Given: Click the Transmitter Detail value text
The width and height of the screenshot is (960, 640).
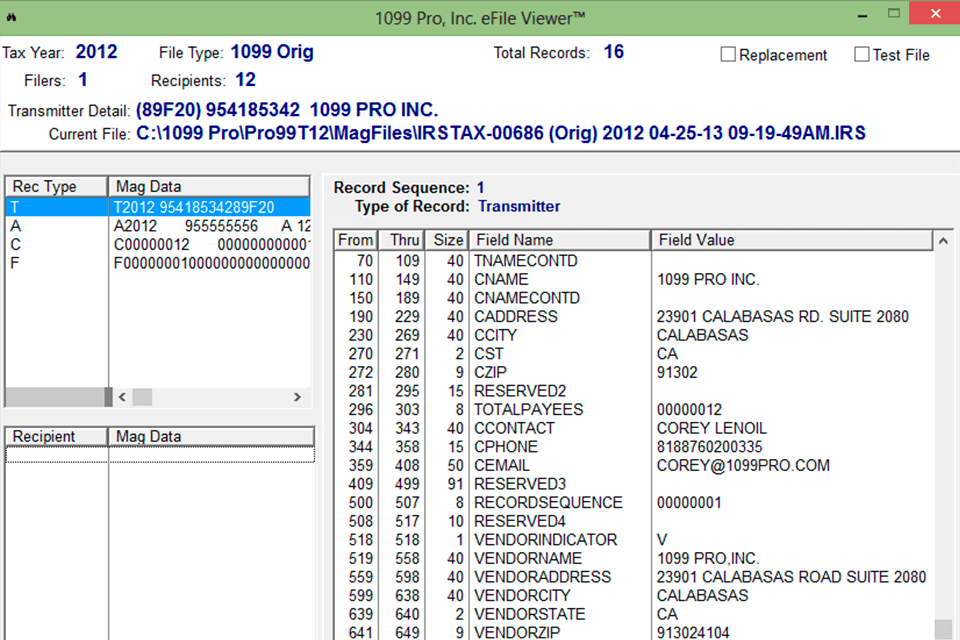Looking at the screenshot, I should pyautogui.click(x=287, y=110).
